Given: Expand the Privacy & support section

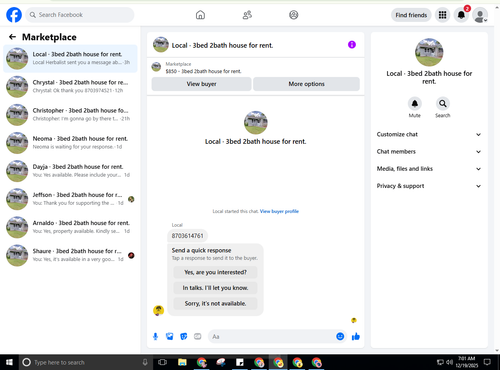Looking at the screenshot, I should click(429, 186).
